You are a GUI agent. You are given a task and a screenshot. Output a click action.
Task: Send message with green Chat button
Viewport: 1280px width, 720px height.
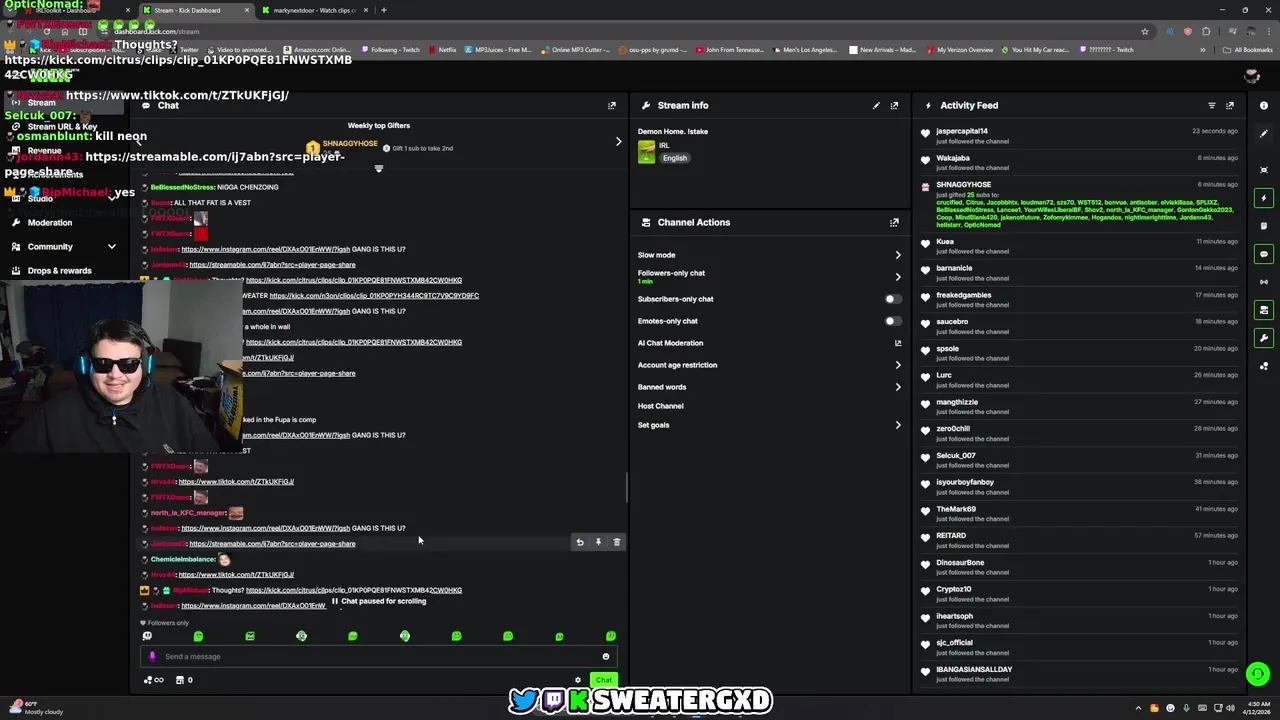tap(603, 680)
